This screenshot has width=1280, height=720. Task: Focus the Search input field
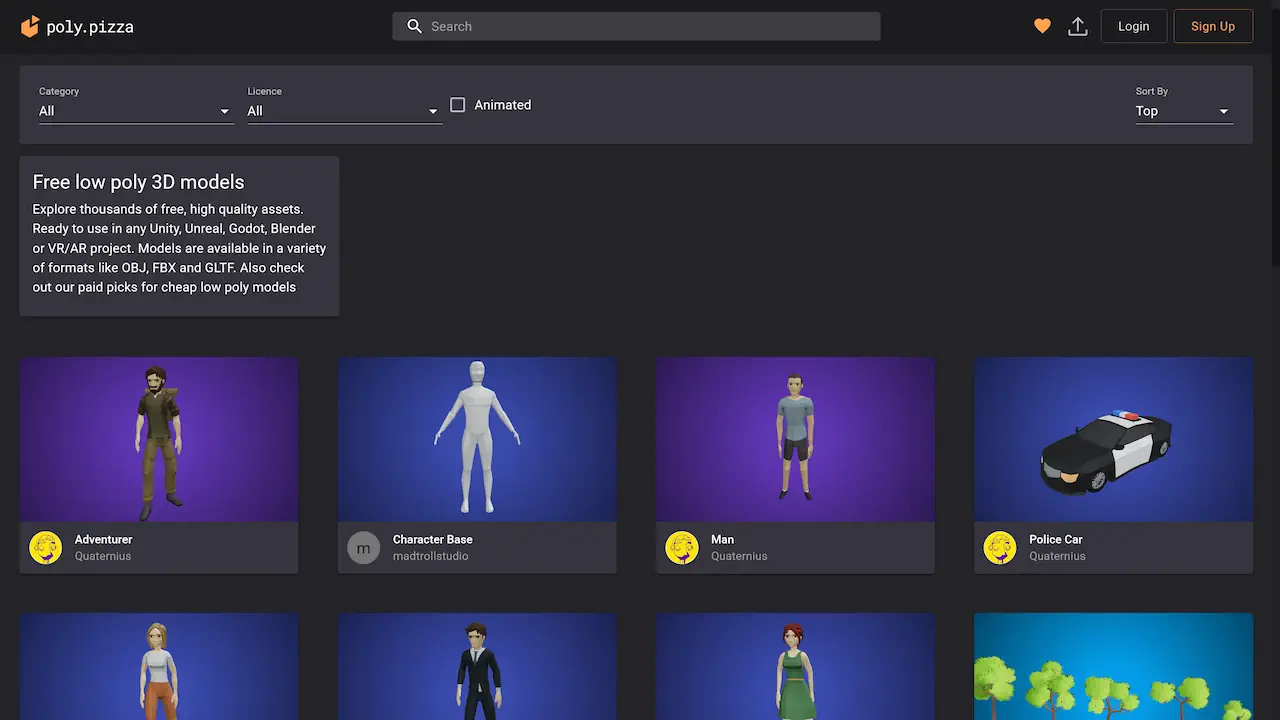pyautogui.click(x=636, y=27)
